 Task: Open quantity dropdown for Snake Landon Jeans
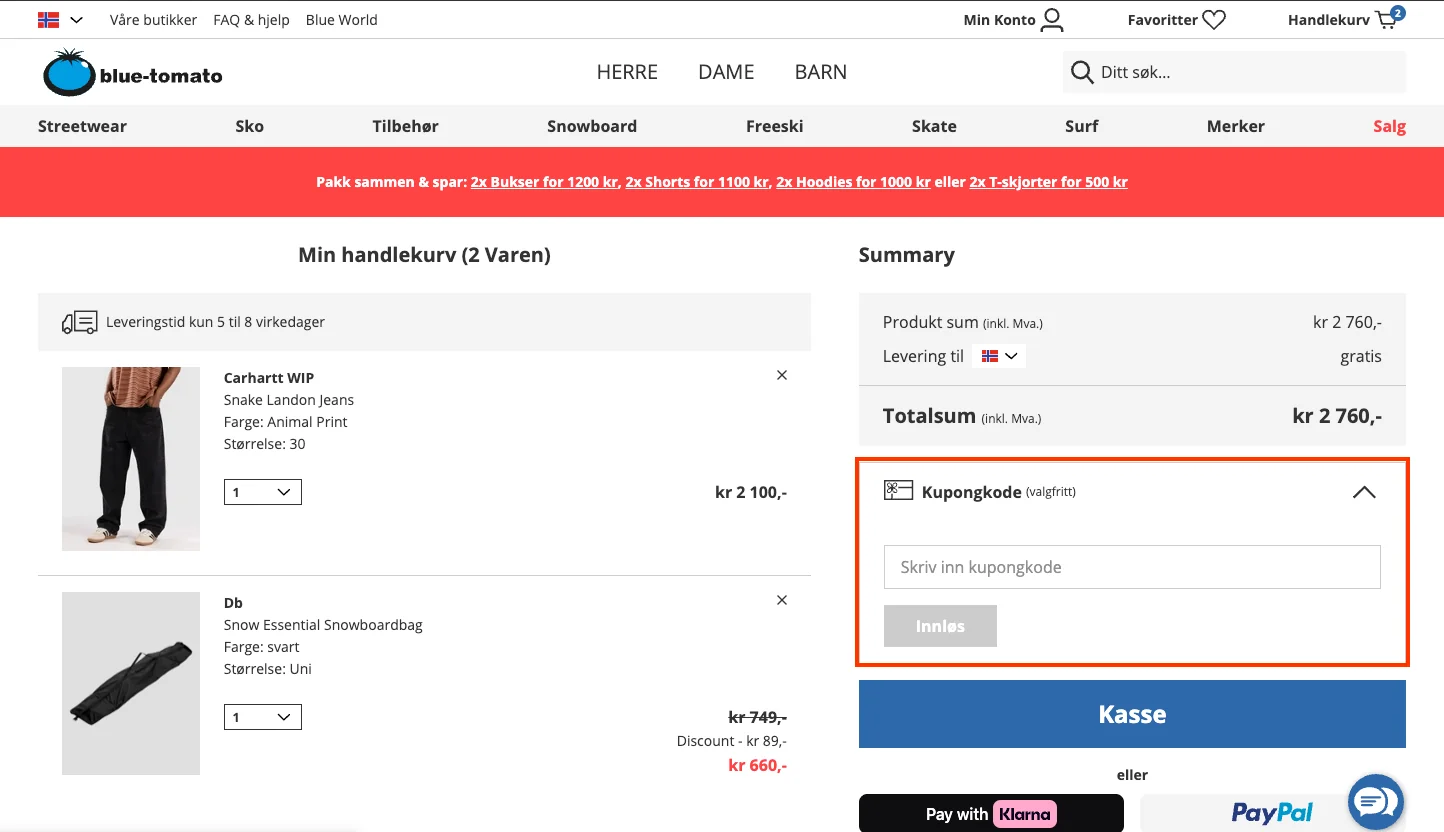pyautogui.click(x=263, y=492)
